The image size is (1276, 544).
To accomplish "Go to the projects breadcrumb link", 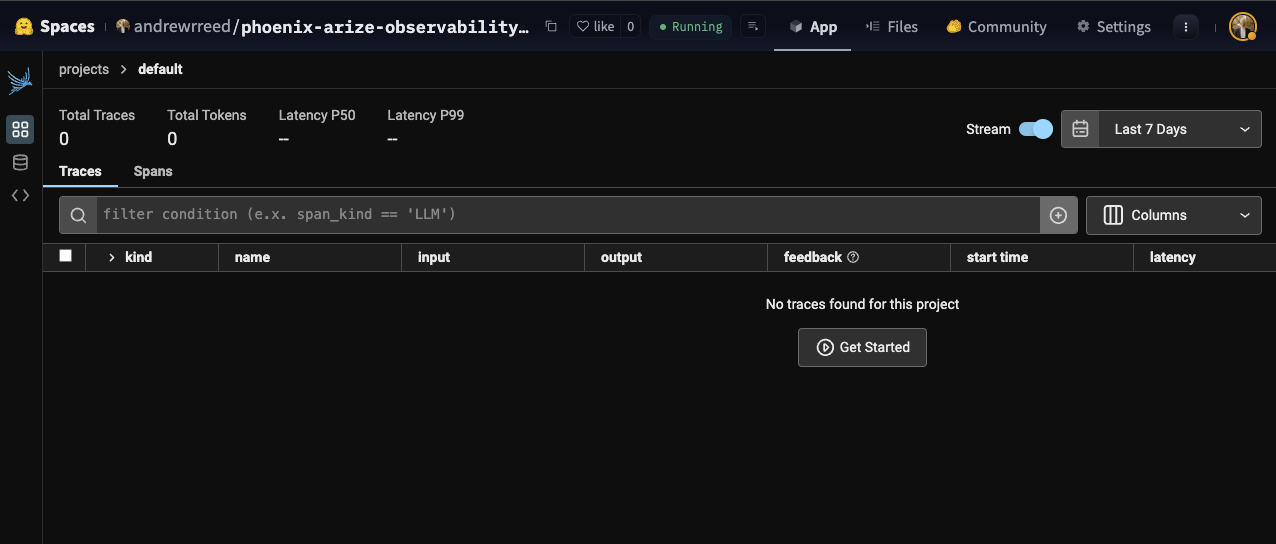I will pyautogui.click(x=83, y=69).
